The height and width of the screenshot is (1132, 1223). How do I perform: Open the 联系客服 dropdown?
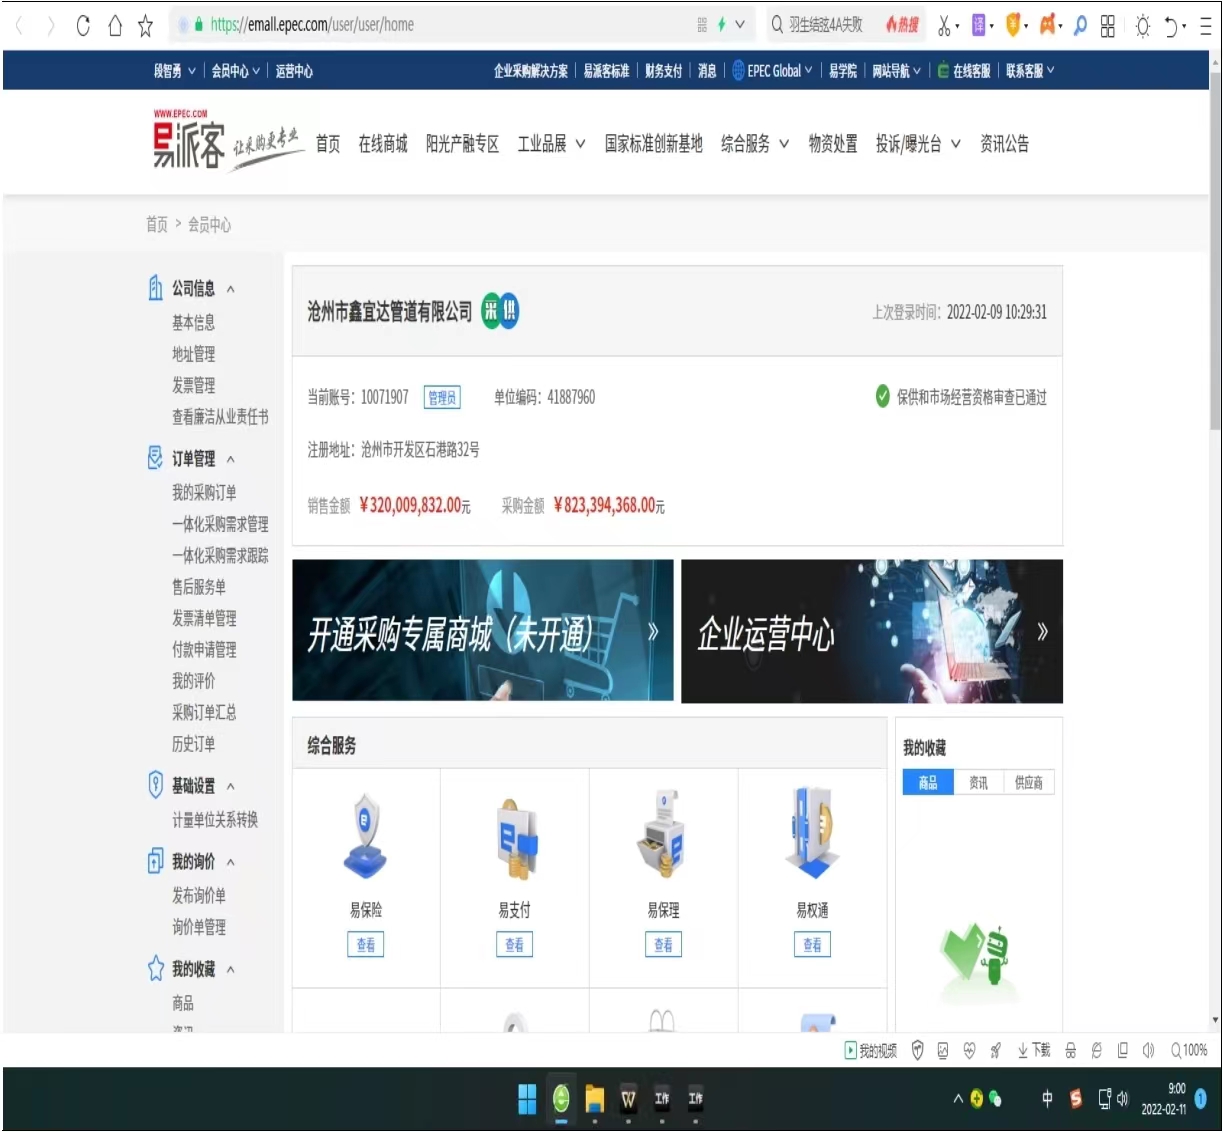coord(1030,71)
